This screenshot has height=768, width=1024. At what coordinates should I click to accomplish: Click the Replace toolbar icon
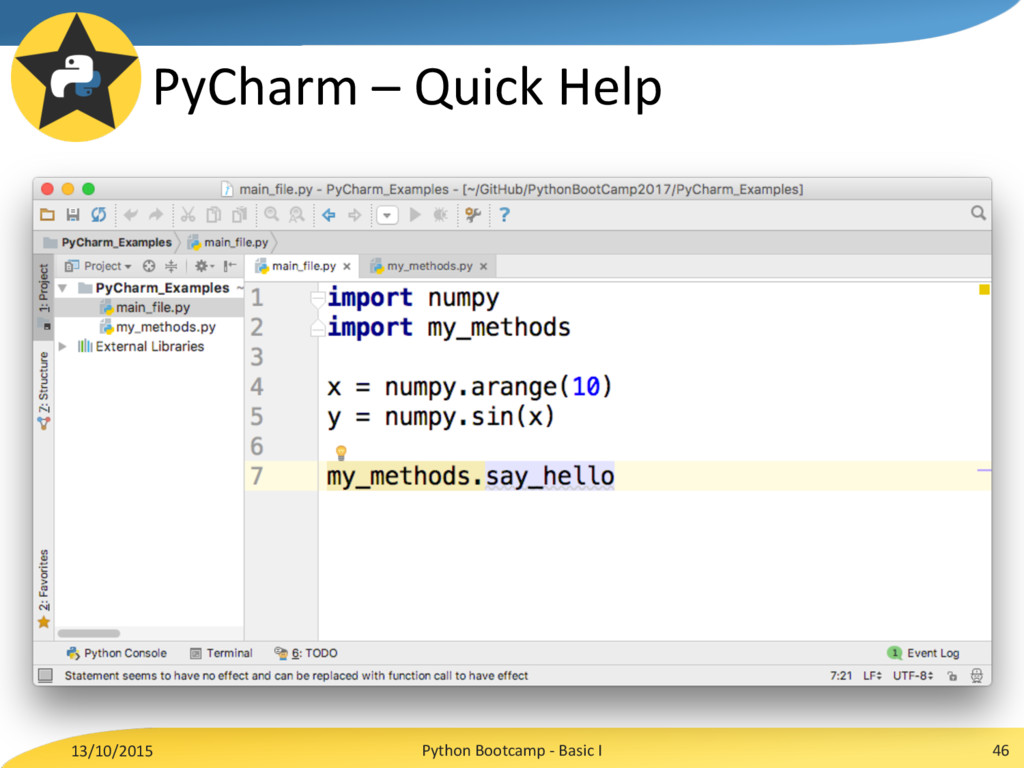click(296, 214)
